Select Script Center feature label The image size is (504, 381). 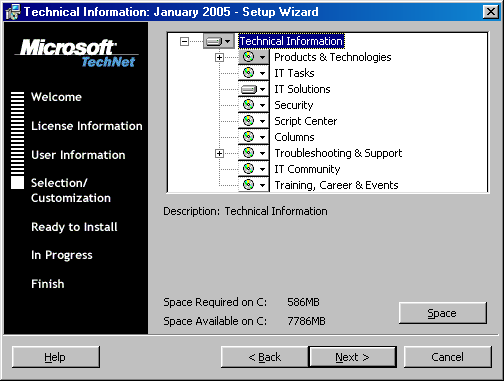click(x=306, y=121)
